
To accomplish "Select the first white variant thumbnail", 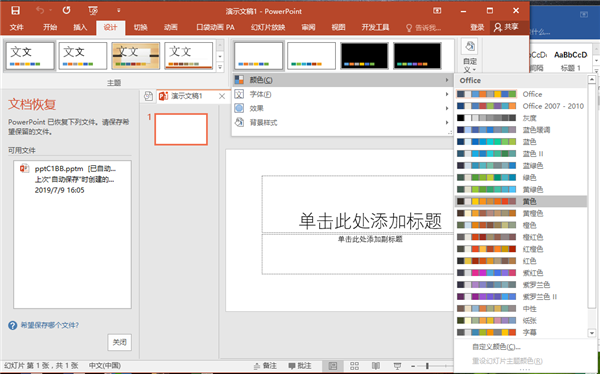I will click(259, 56).
